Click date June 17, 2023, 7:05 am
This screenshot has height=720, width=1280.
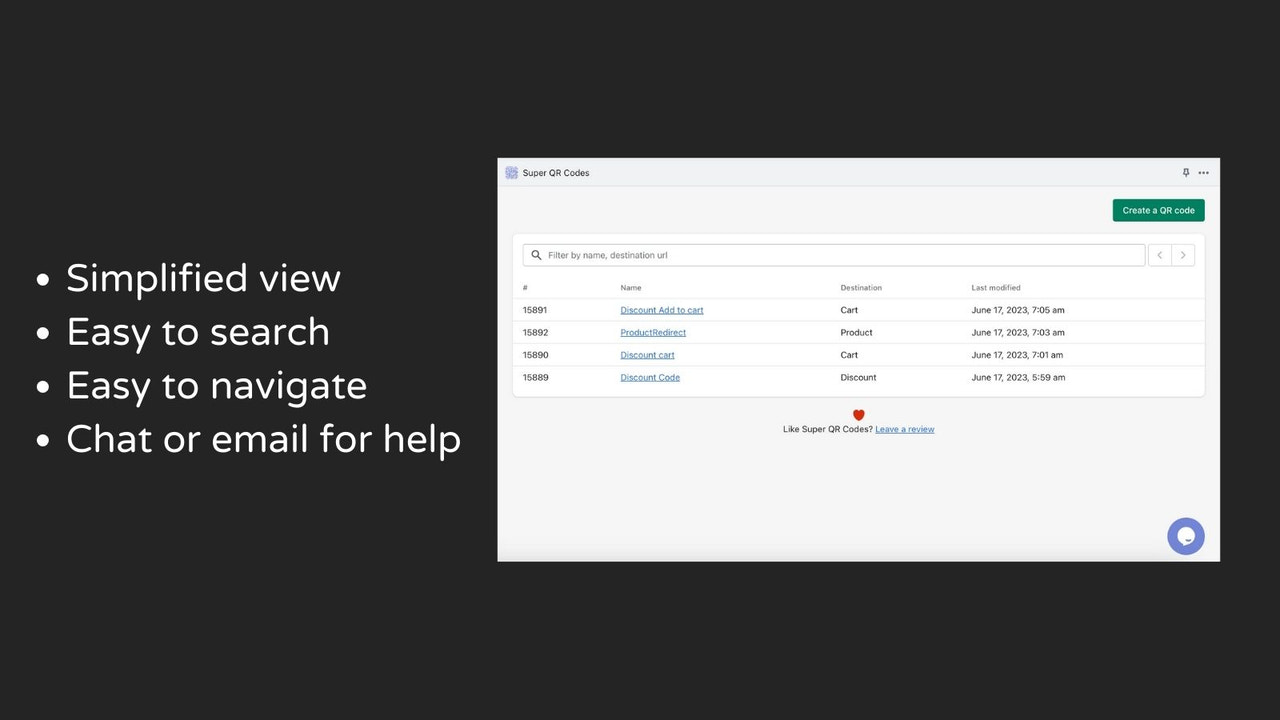point(1018,310)
